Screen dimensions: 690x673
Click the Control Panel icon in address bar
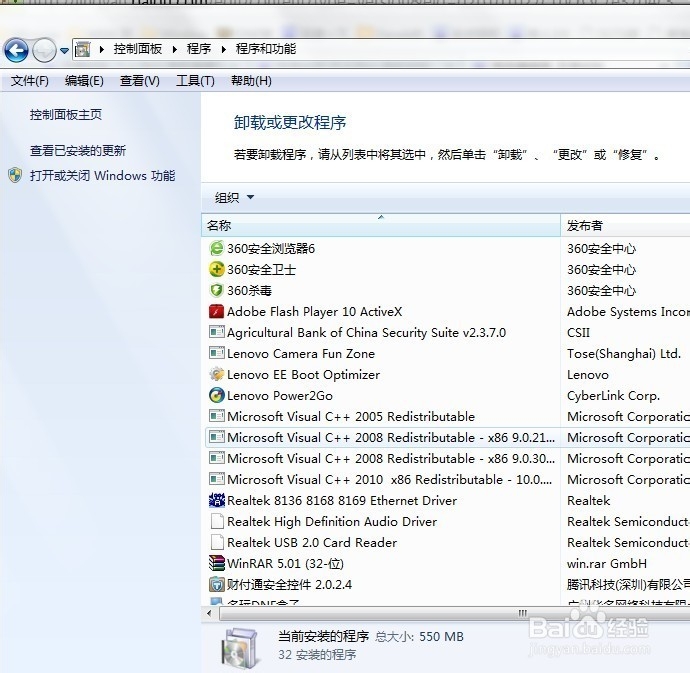[x=82, y=49]
